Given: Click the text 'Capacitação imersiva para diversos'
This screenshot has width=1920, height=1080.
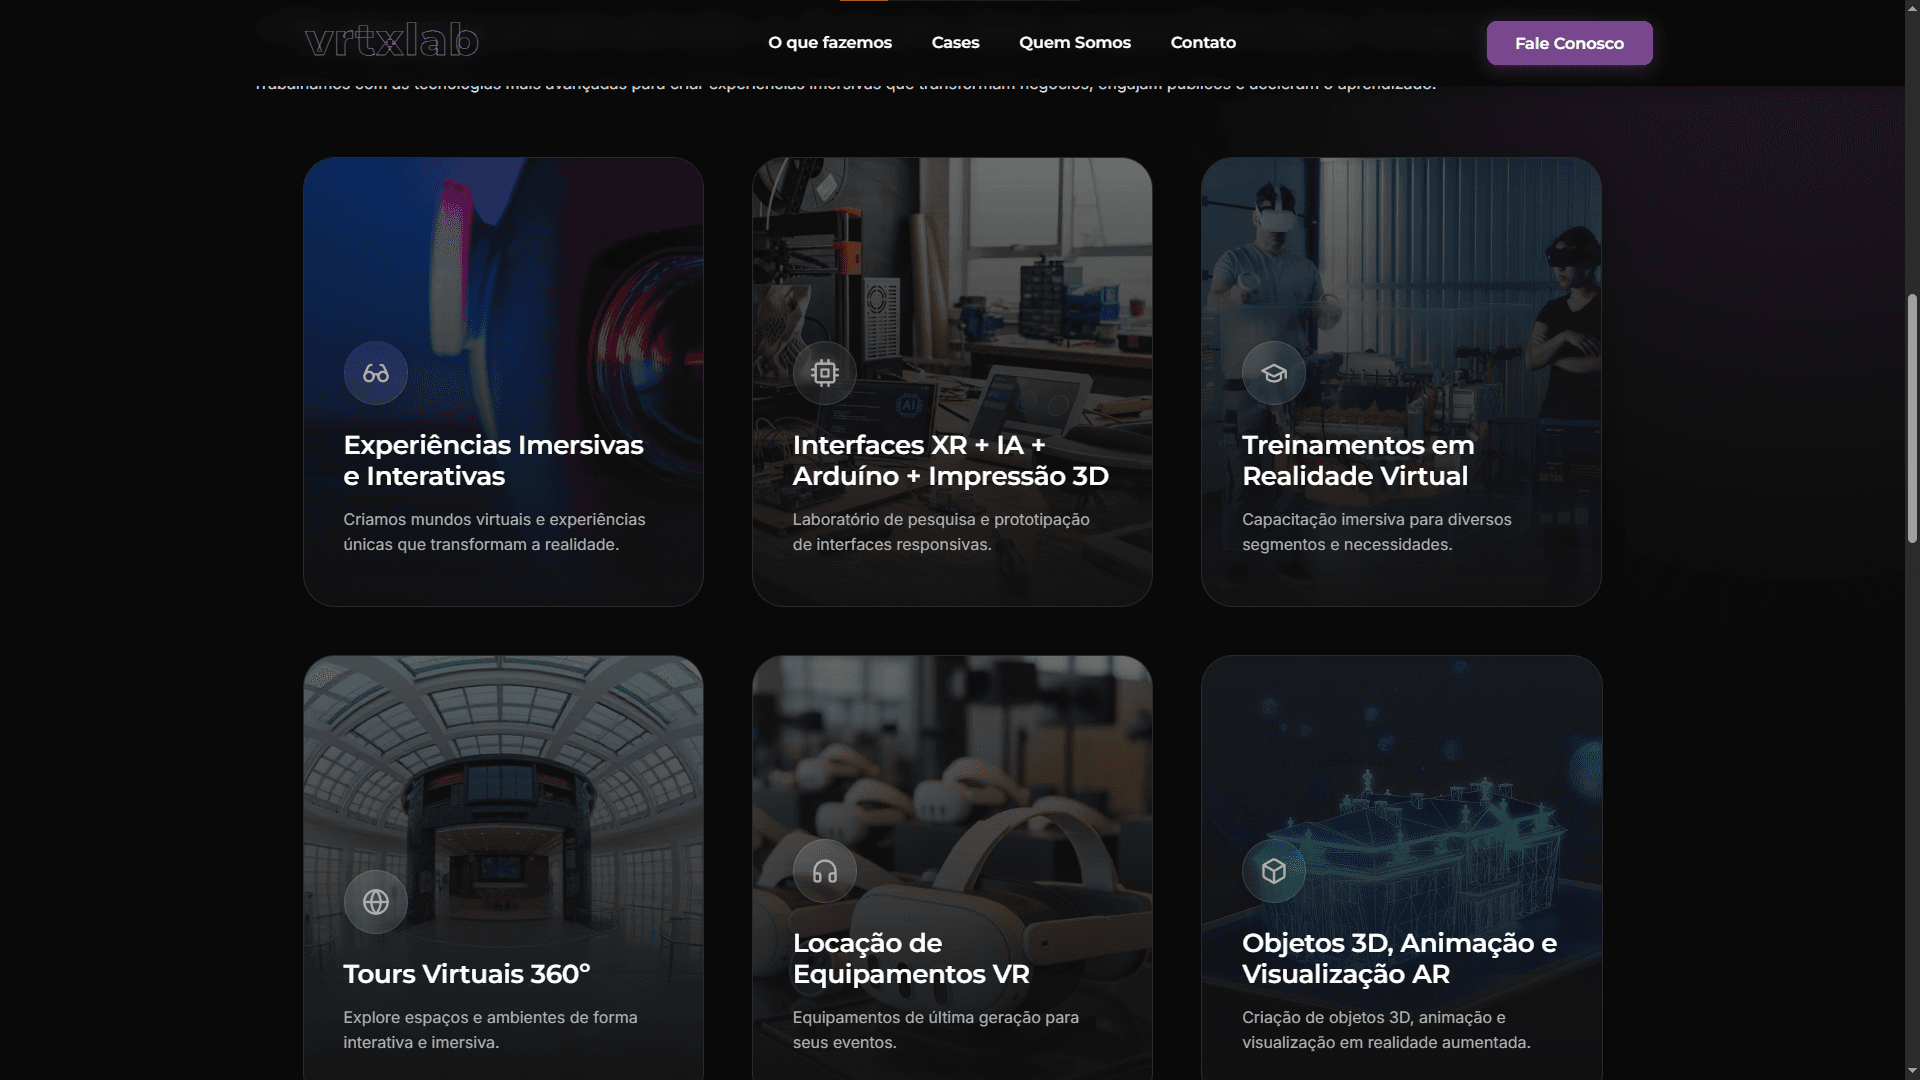Looking at the screenshot, I should (x=1377, y=519).
